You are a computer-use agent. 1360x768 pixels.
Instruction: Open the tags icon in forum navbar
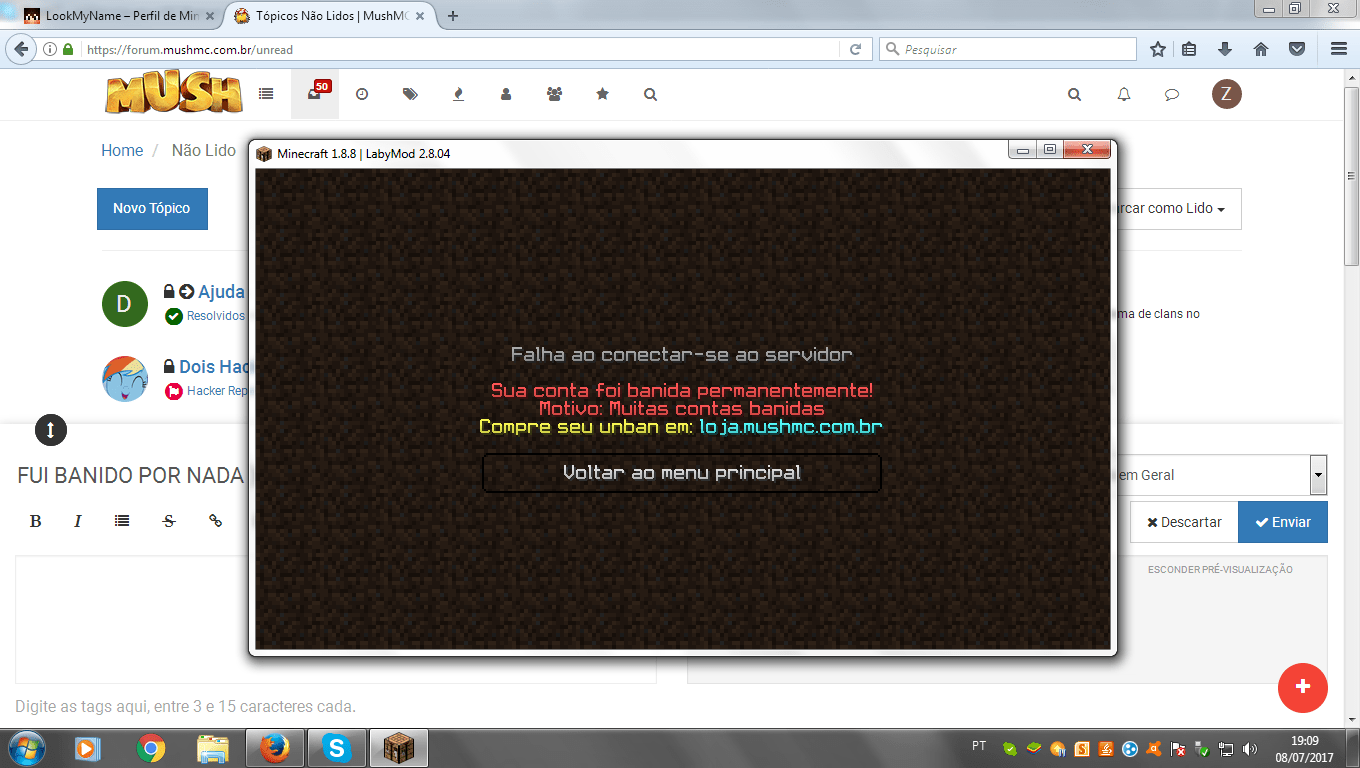click(410, 94)
